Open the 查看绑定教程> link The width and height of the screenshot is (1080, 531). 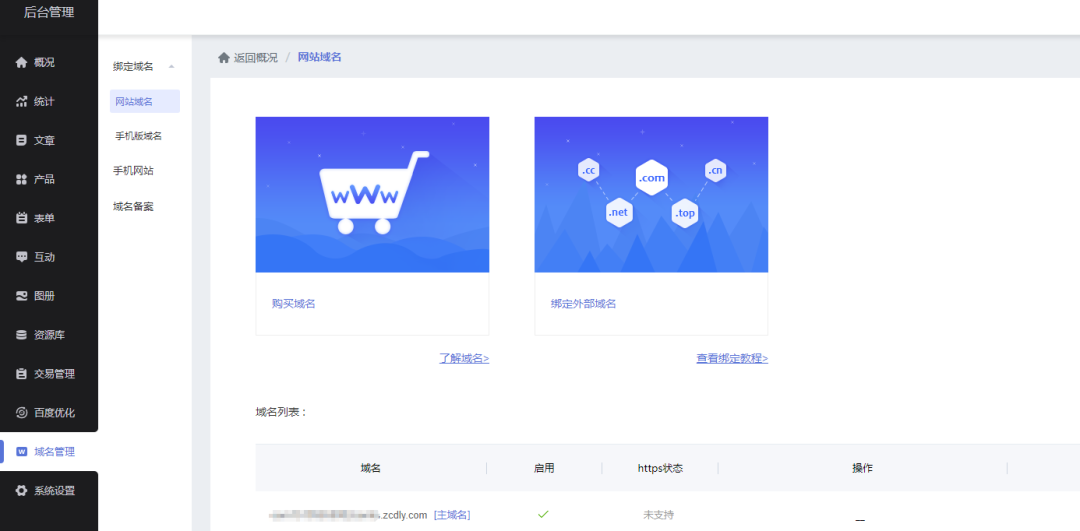point(732,358)
